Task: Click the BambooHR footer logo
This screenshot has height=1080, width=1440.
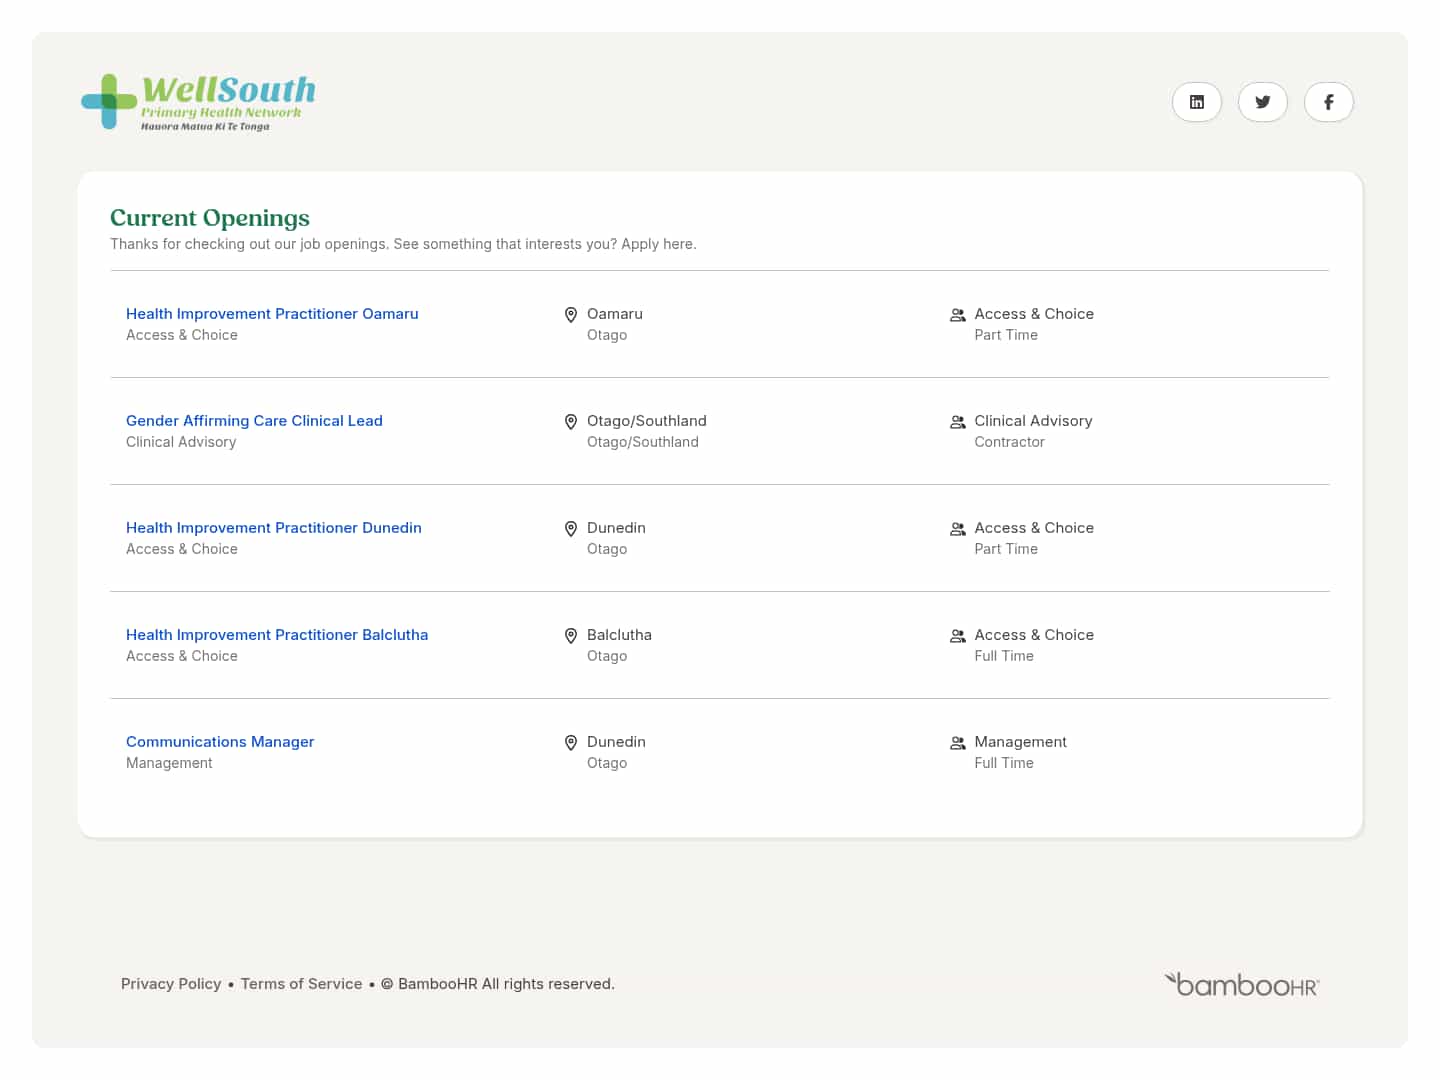Action: [1242, 984]
